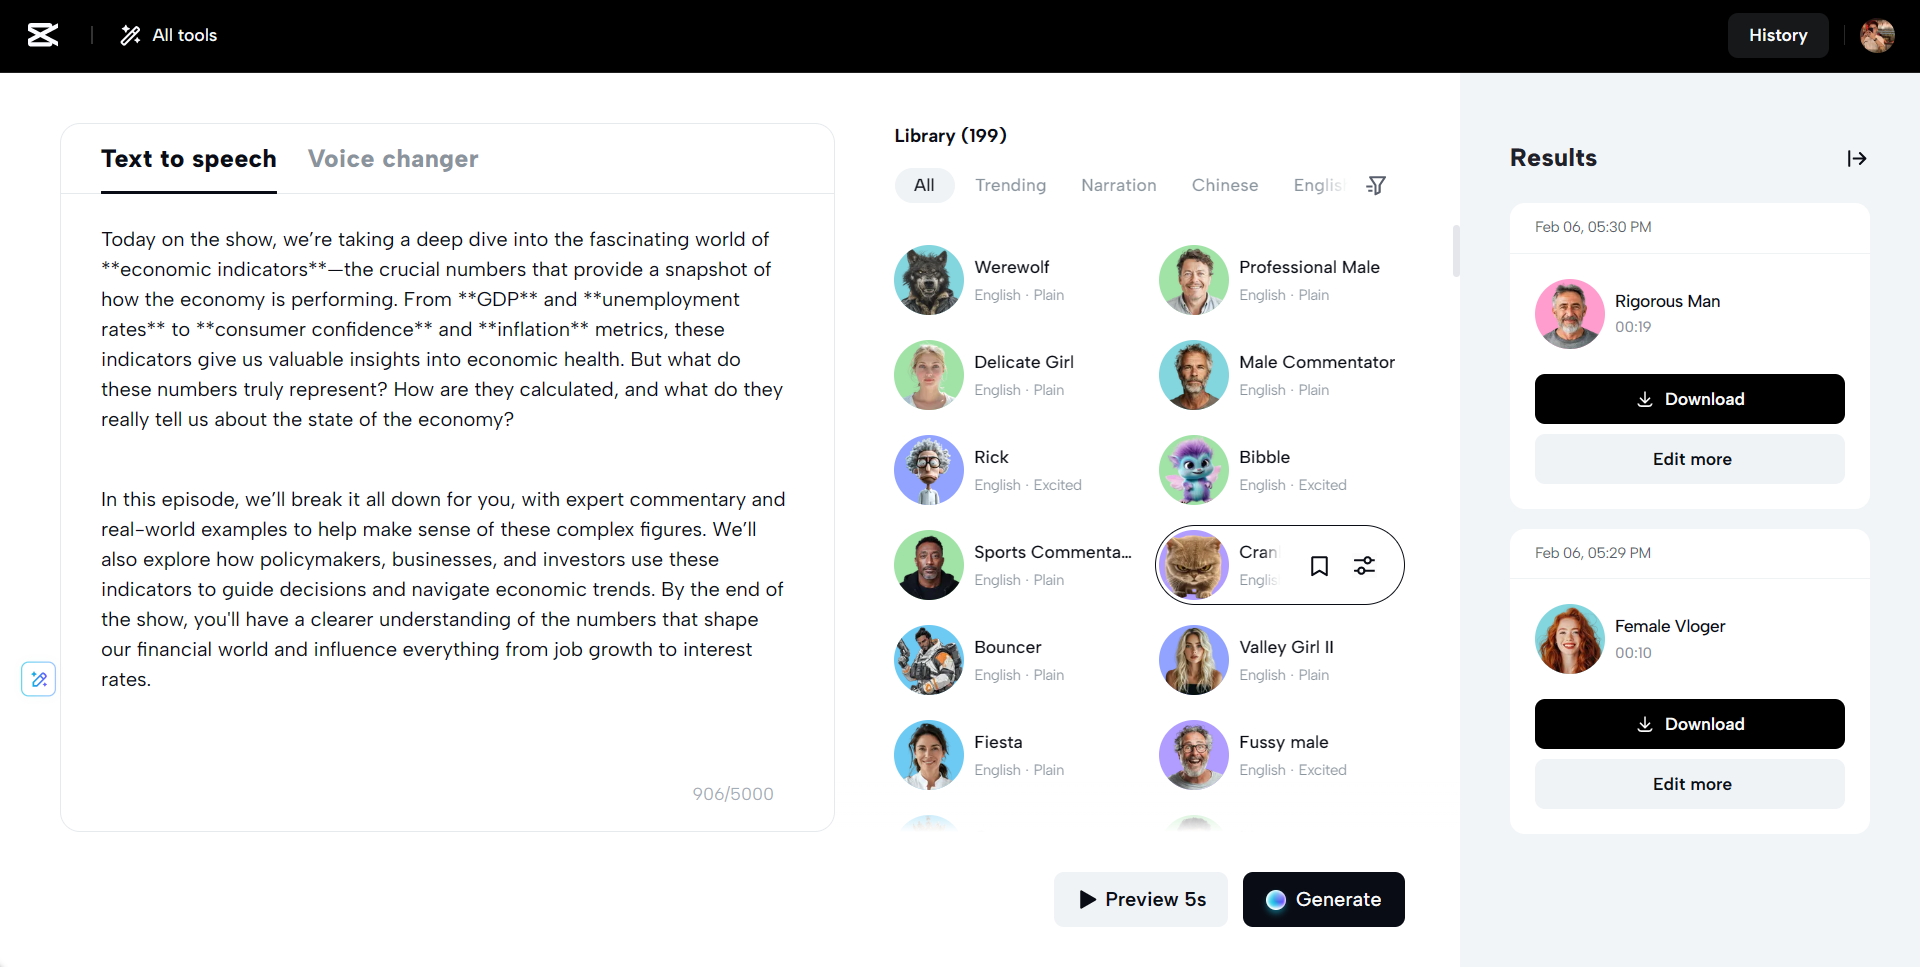The height and width of the screenshot is (967, 1920).
Task: Download the Rigorous Man result
Action: (1689, 399)
